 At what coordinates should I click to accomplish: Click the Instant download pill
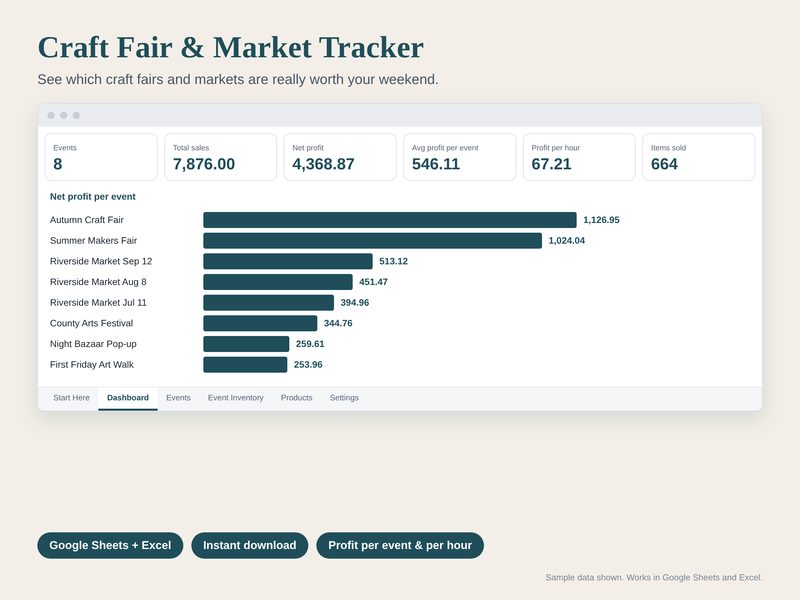tap(249, 545)
